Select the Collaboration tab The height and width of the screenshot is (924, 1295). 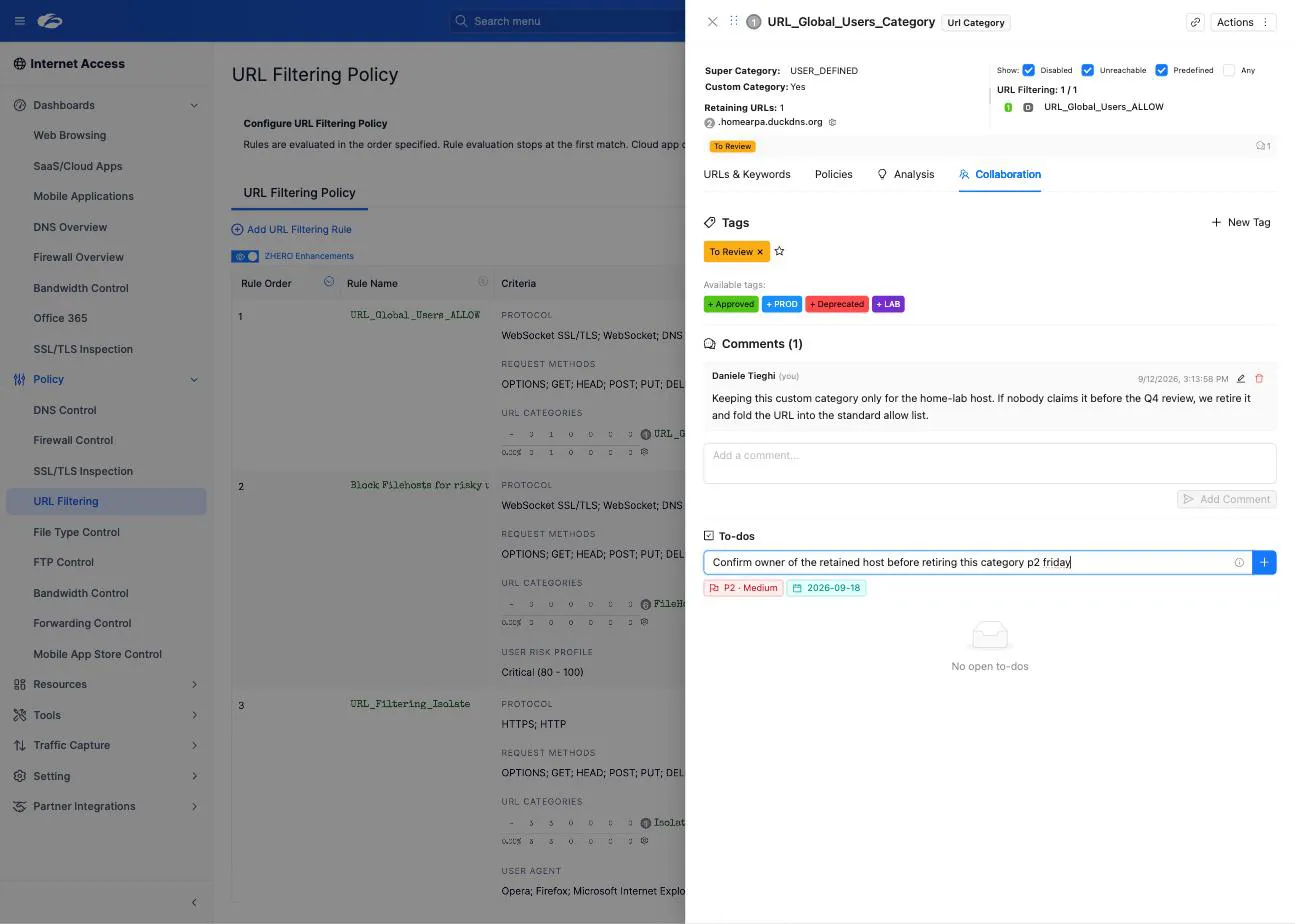pos(999,174)
